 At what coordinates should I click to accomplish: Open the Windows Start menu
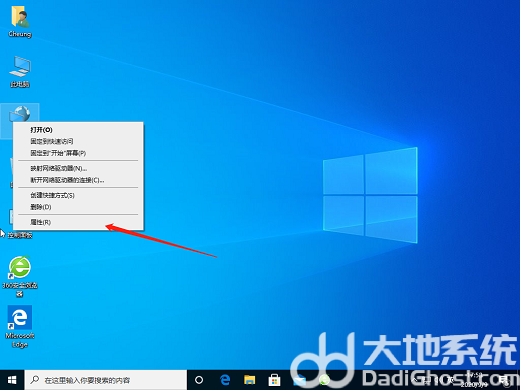pyautogui.click(x=12, y=380)
